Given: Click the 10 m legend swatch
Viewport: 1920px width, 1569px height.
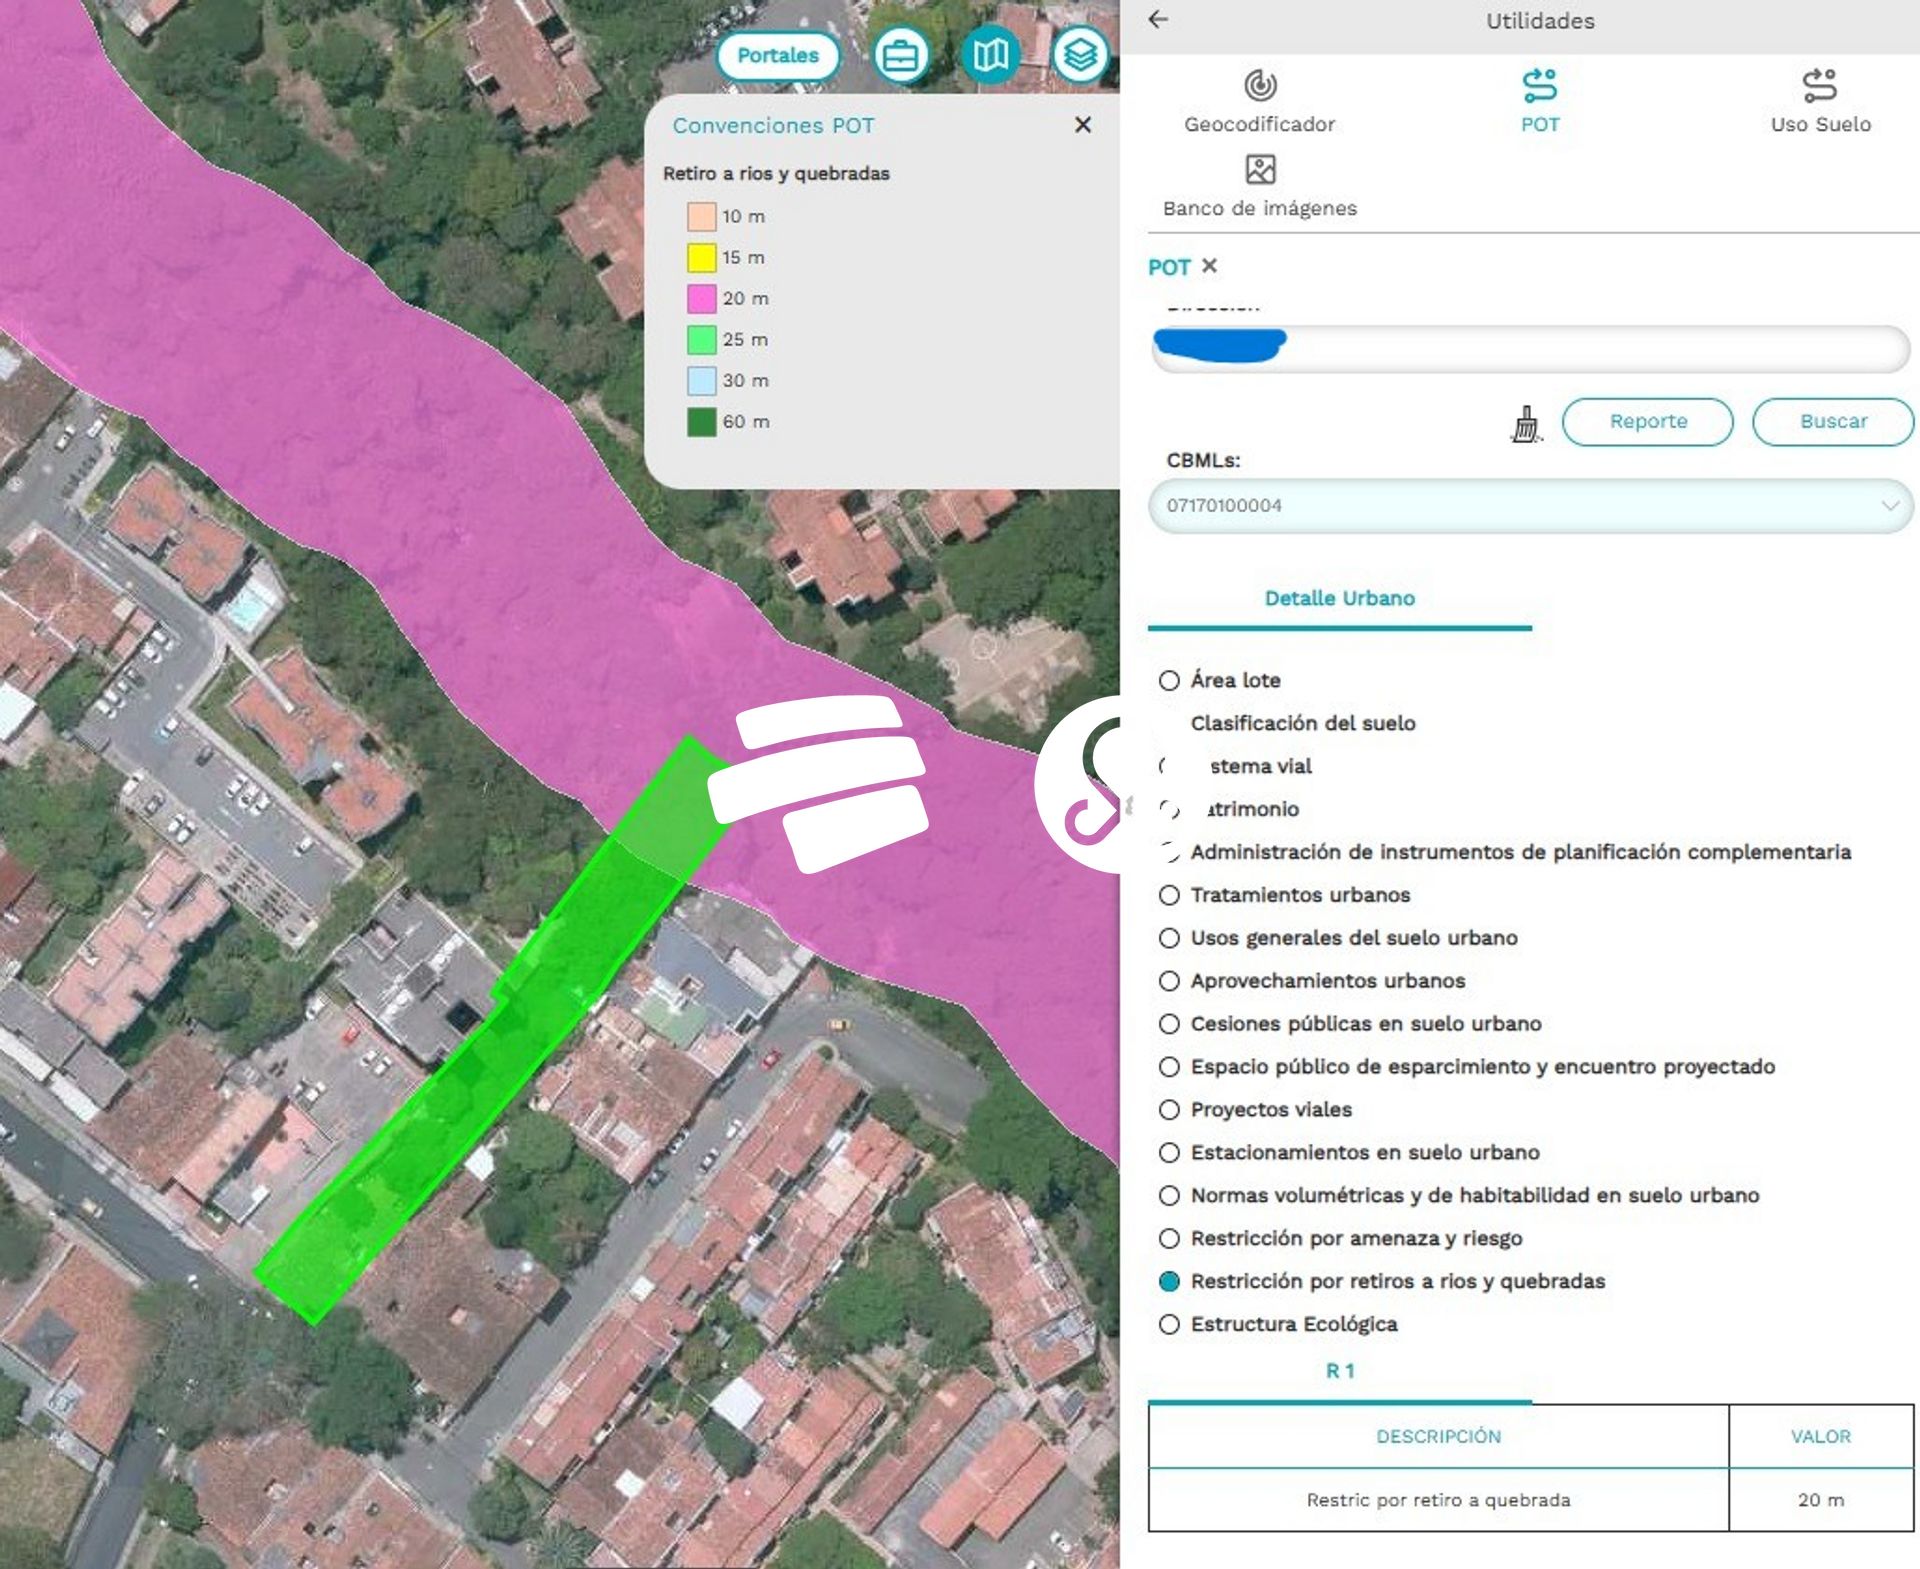Looking at the screenshot, I should [701, 217].
